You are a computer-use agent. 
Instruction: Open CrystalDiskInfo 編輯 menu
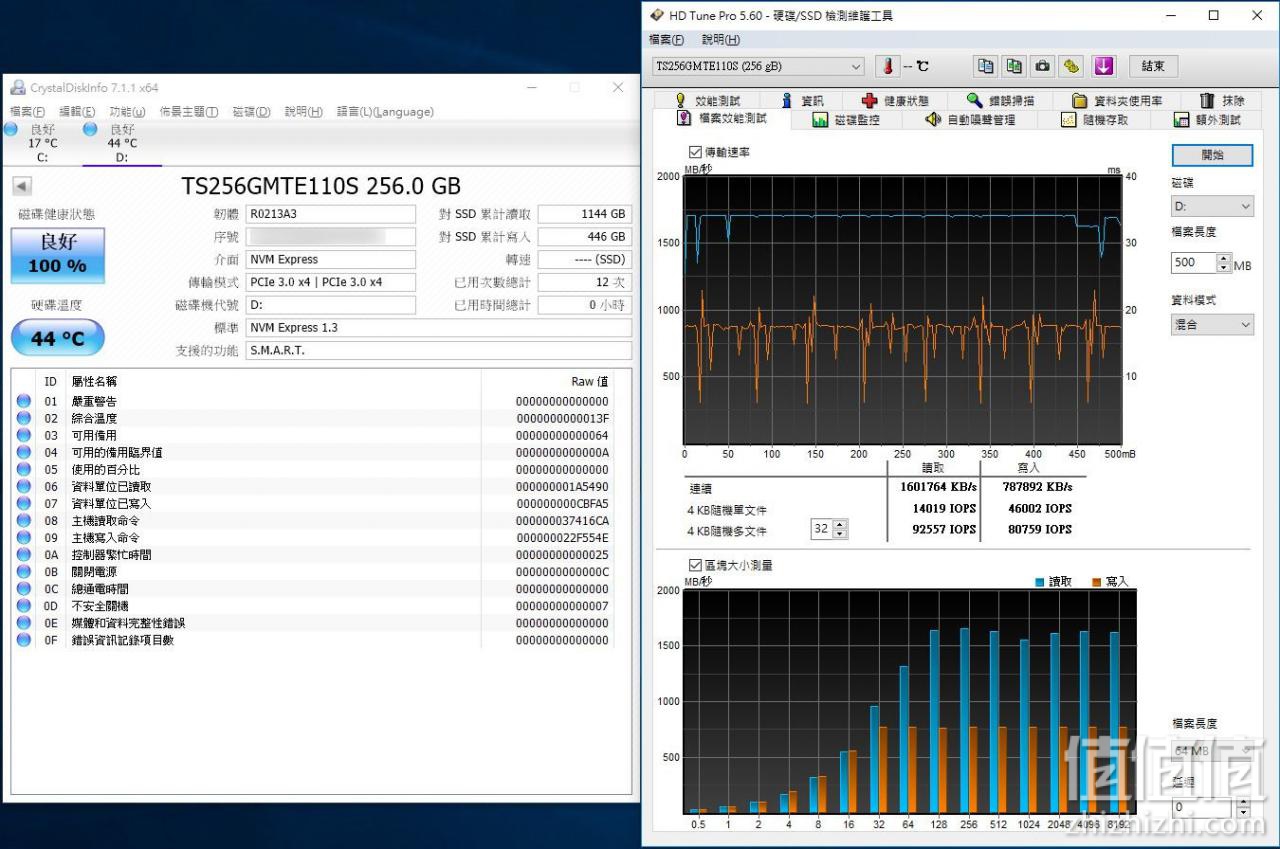click(77, 112)
